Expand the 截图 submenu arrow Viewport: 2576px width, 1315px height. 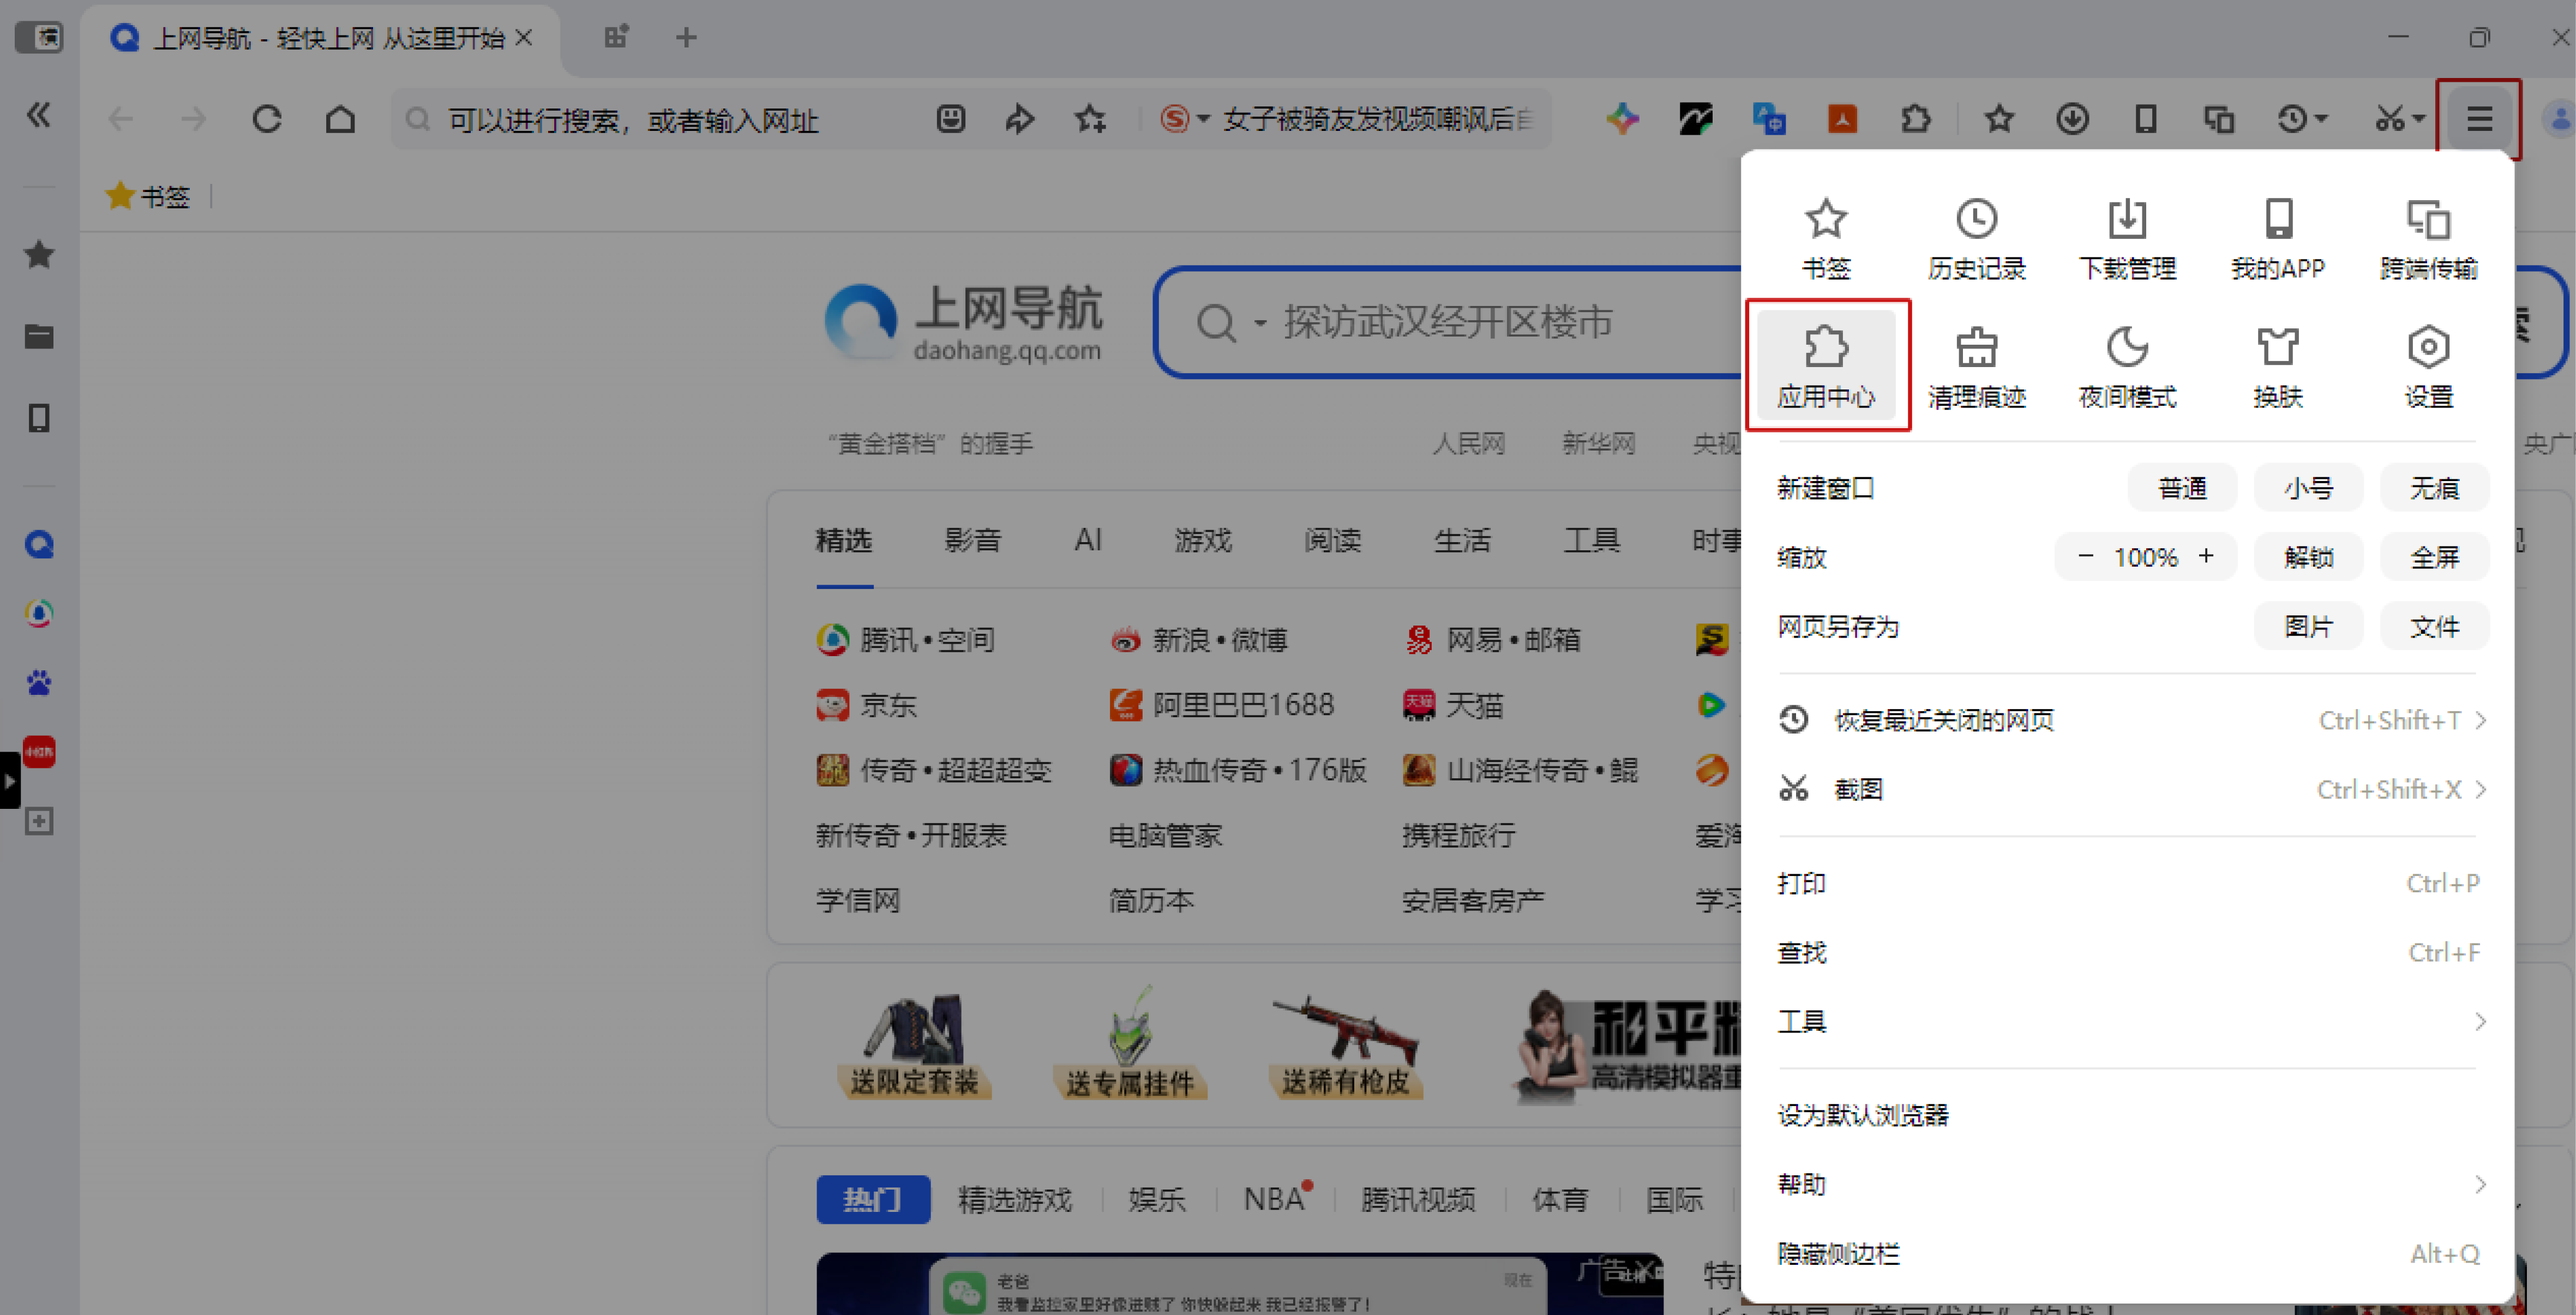click(x=2480, y=789)
